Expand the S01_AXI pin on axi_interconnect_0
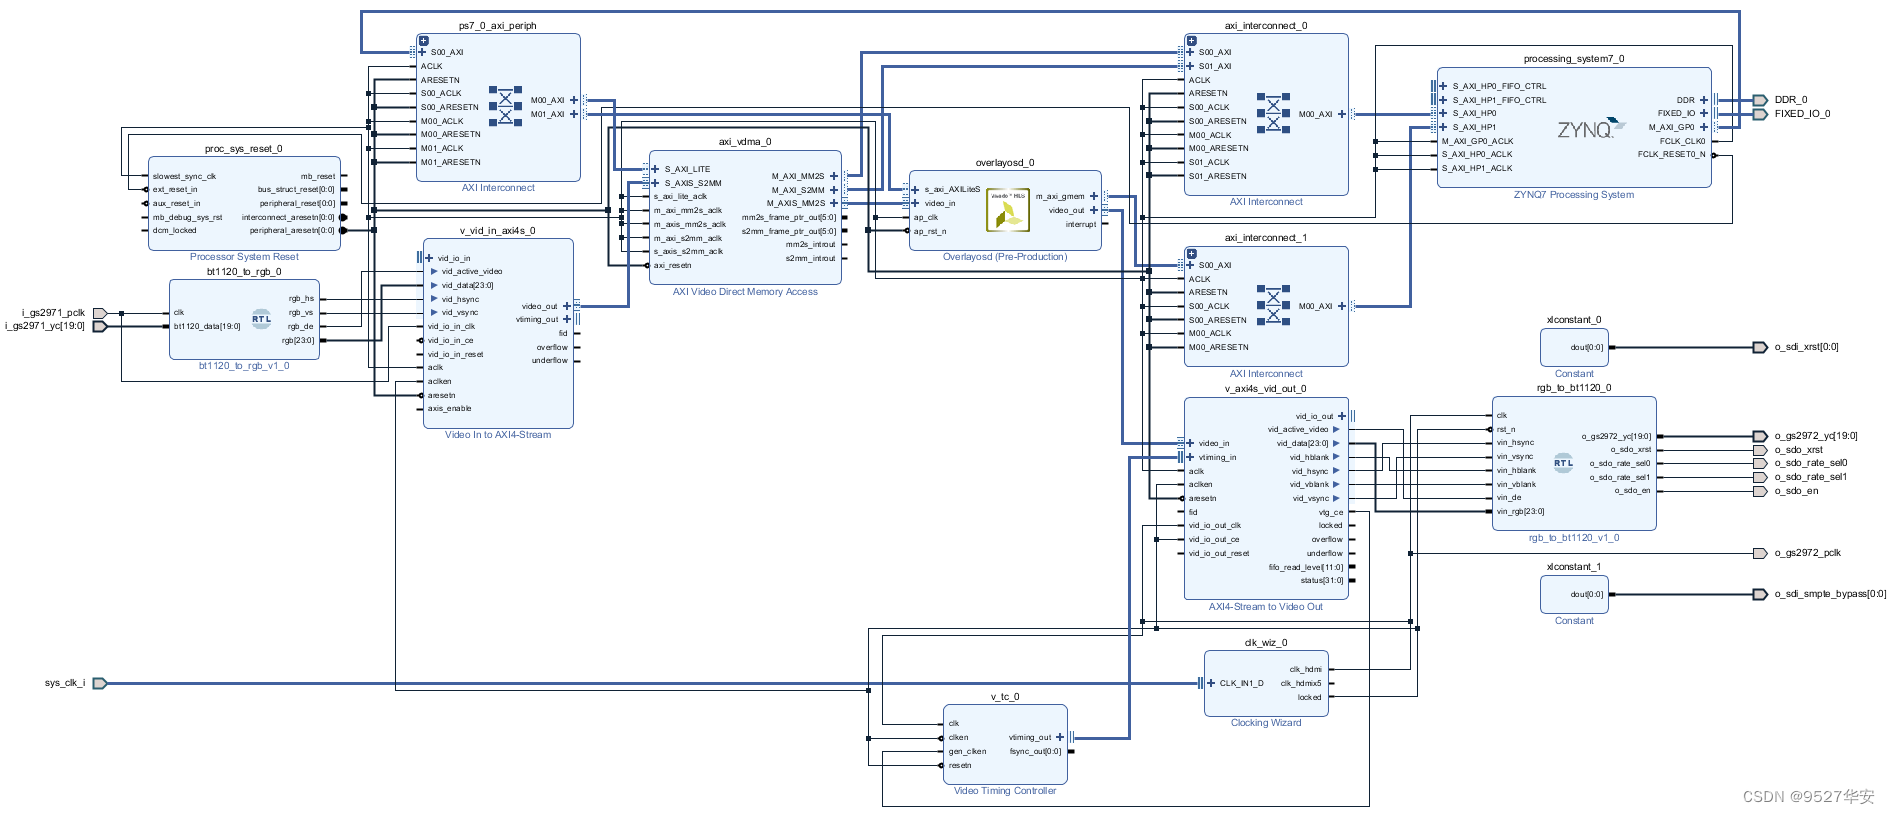Screen dimensions: 1890x814 1190,66
